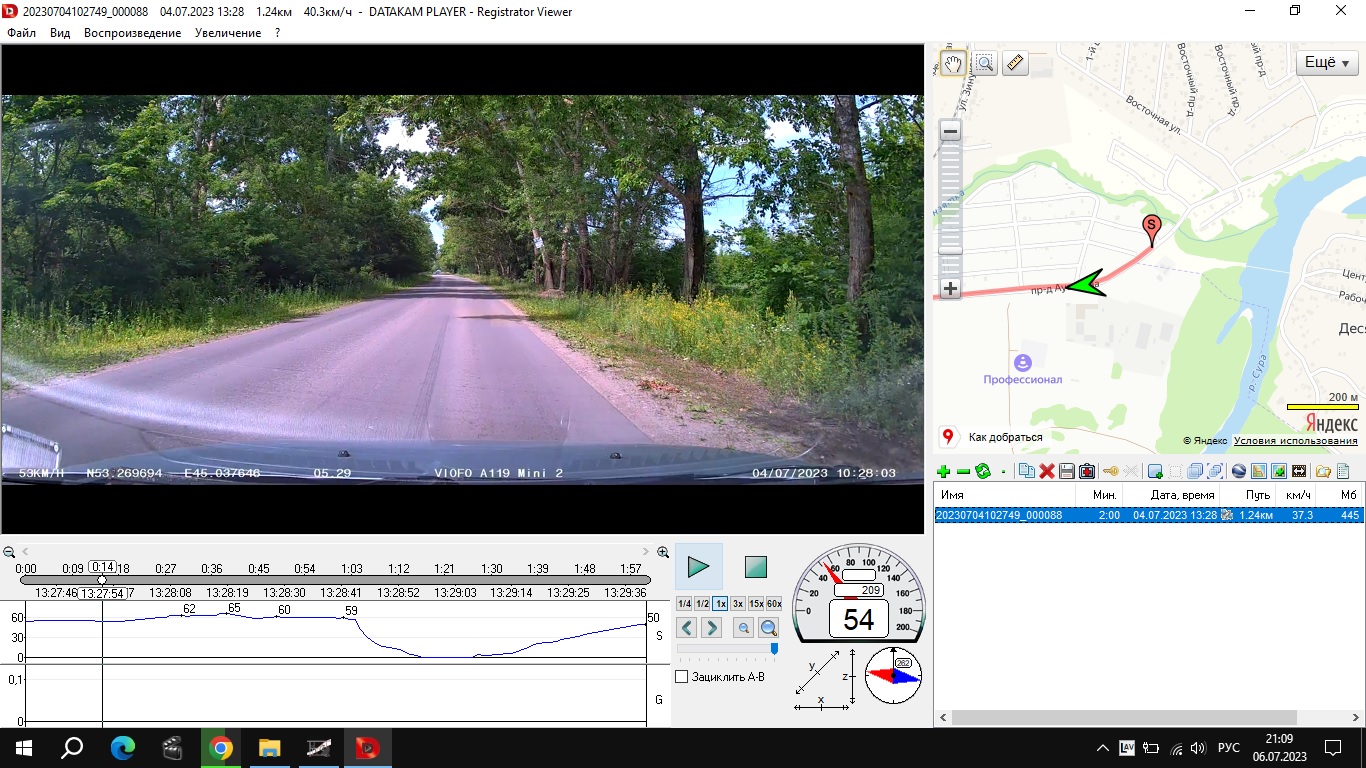Viewport: 1366px width, 768px height.
Task: Select the map ruler measurement tool
Action: (1015, 64)
